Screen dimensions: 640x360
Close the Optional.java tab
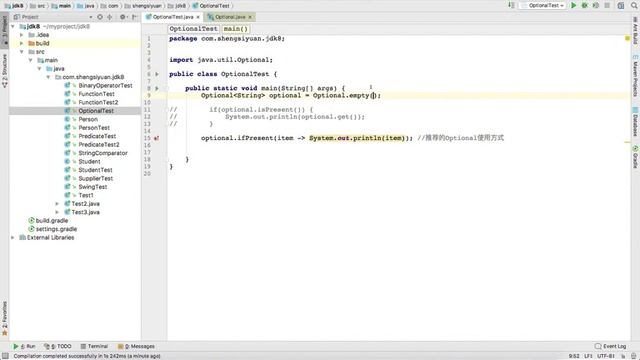[x=250, y=17]
